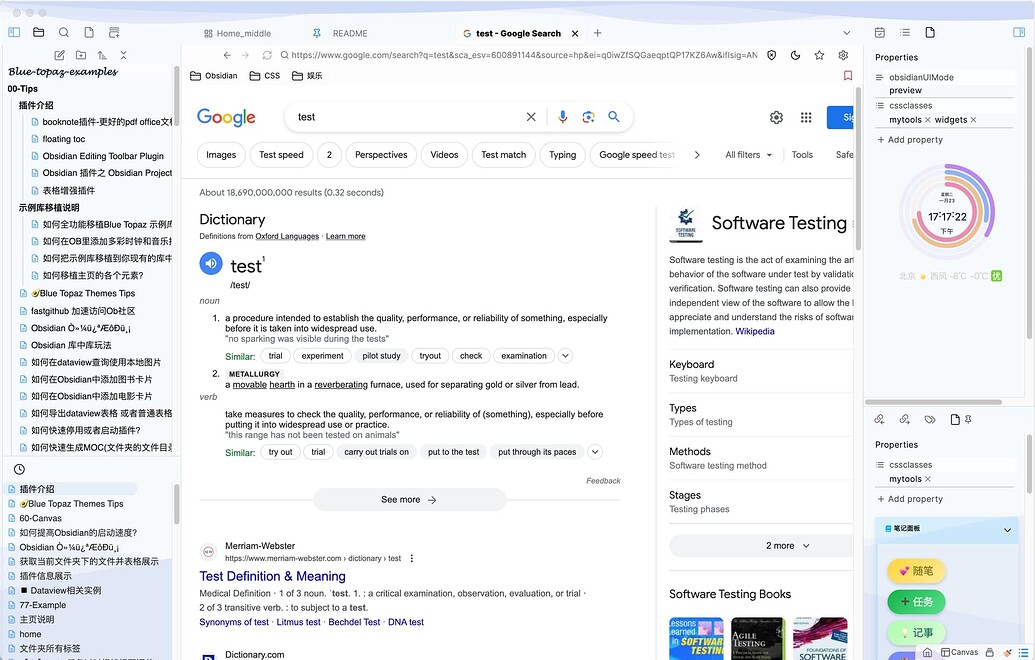Open the '2 more' dropdown in Software Testing card
This screenshot has height=660, width=1035.
(781, 545)
